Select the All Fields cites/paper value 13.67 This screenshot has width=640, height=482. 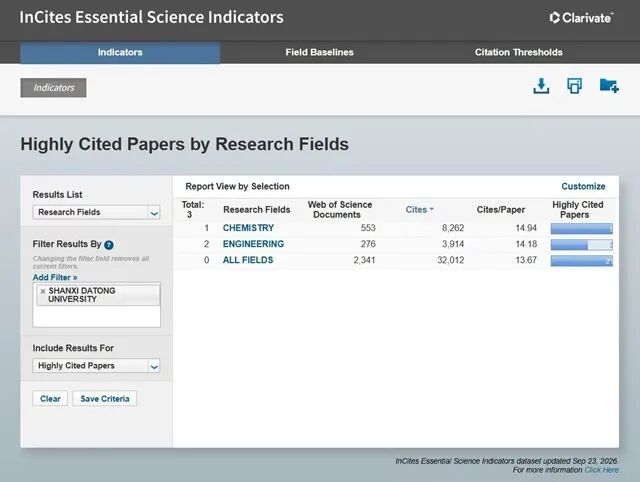pyautogui.click(x=526, y=260)
